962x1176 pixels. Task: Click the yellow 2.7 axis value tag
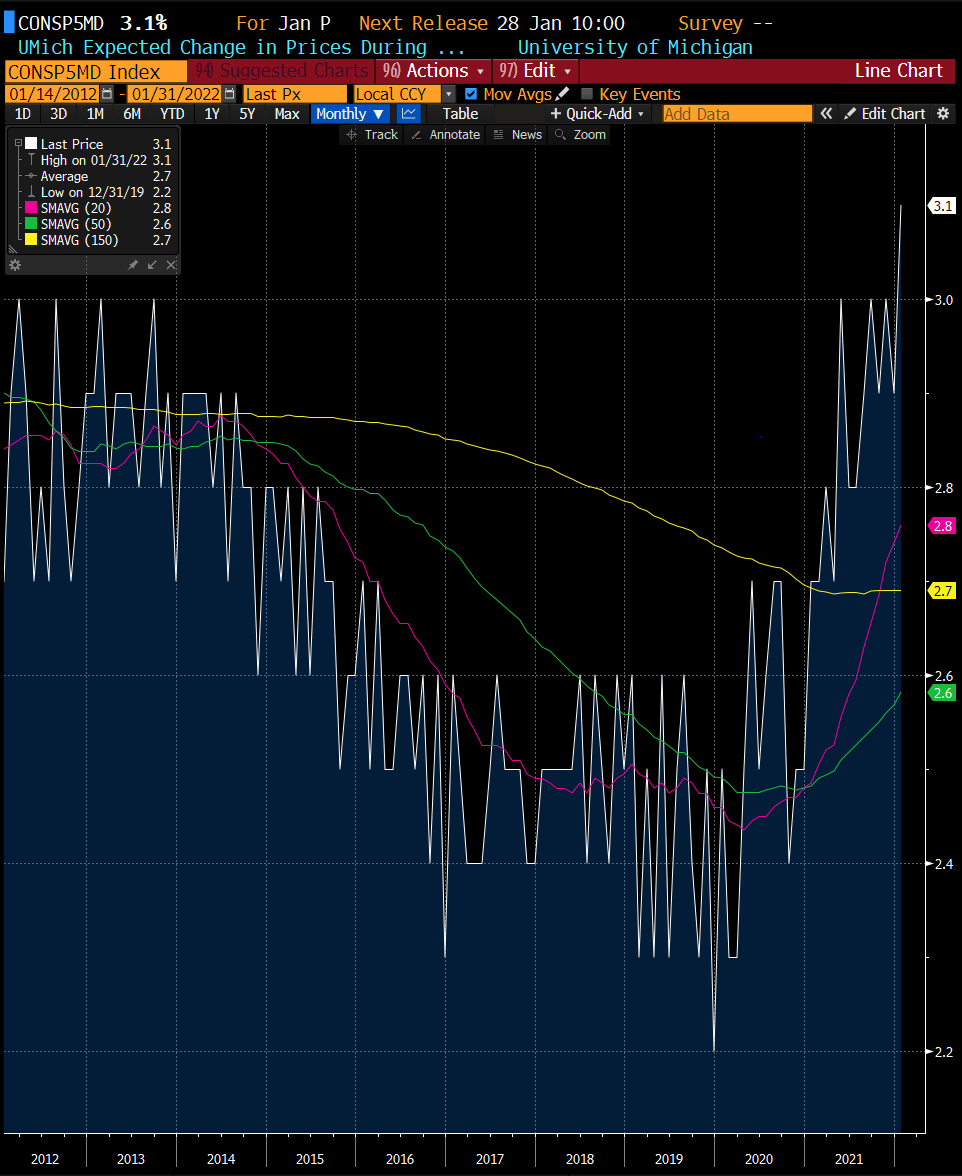click(943, 591)
